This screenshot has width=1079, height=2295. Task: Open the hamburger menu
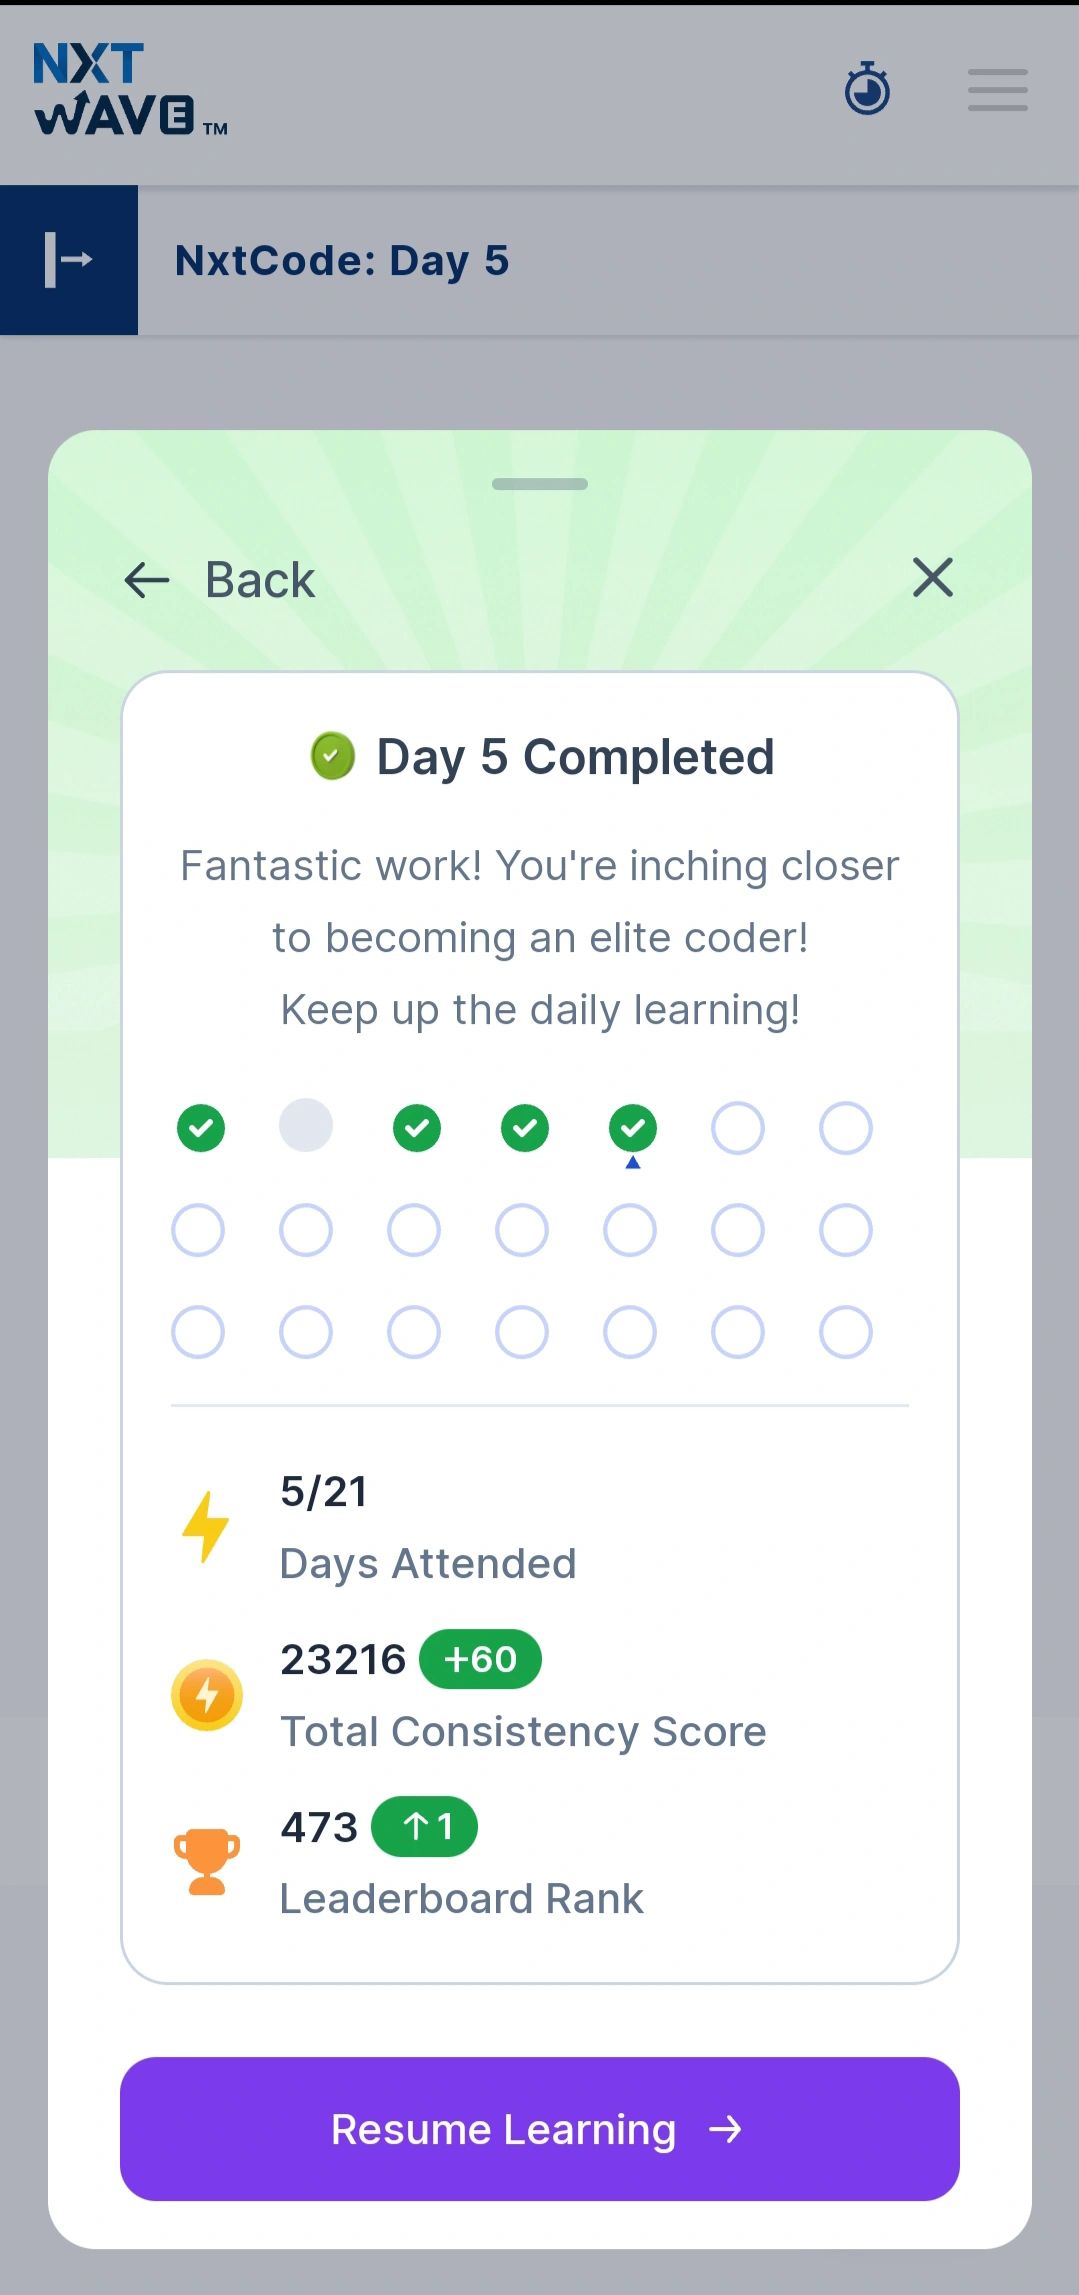(x=997, y=90)
